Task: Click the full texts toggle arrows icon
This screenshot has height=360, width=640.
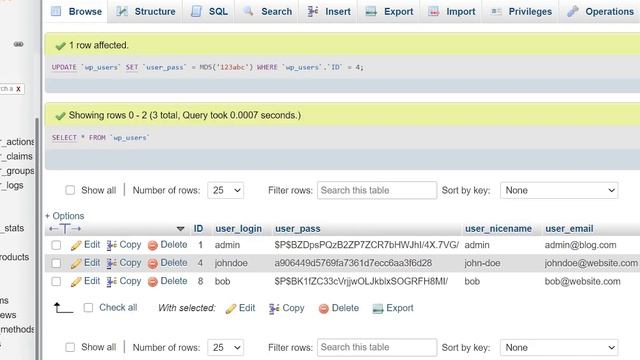Action: point(65,229)
